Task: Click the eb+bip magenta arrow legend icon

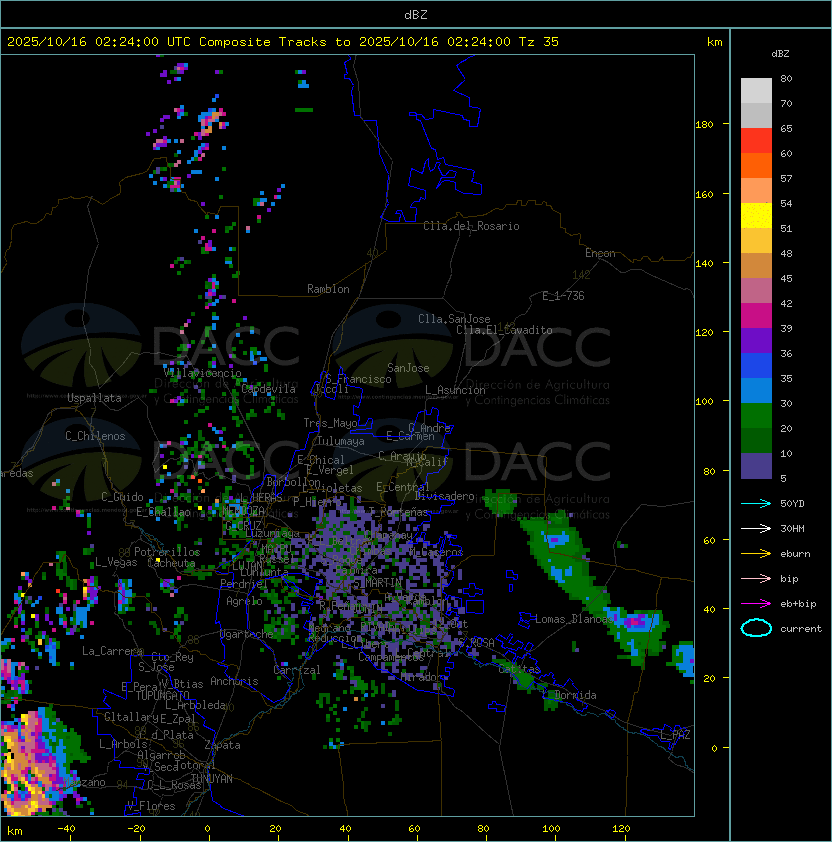Action: 756,604
